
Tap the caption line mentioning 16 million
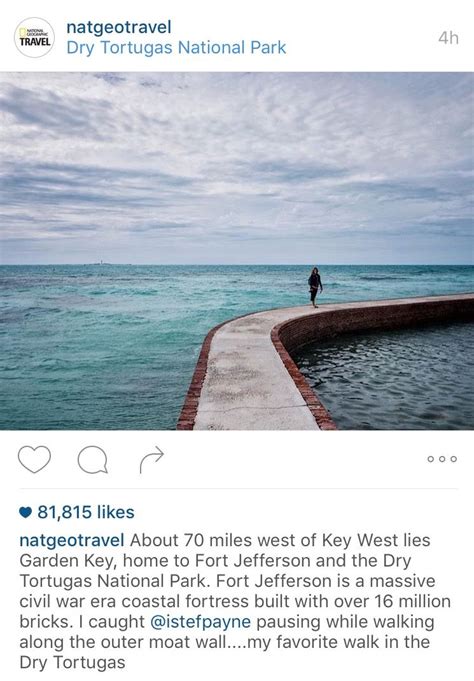point(235,602)
